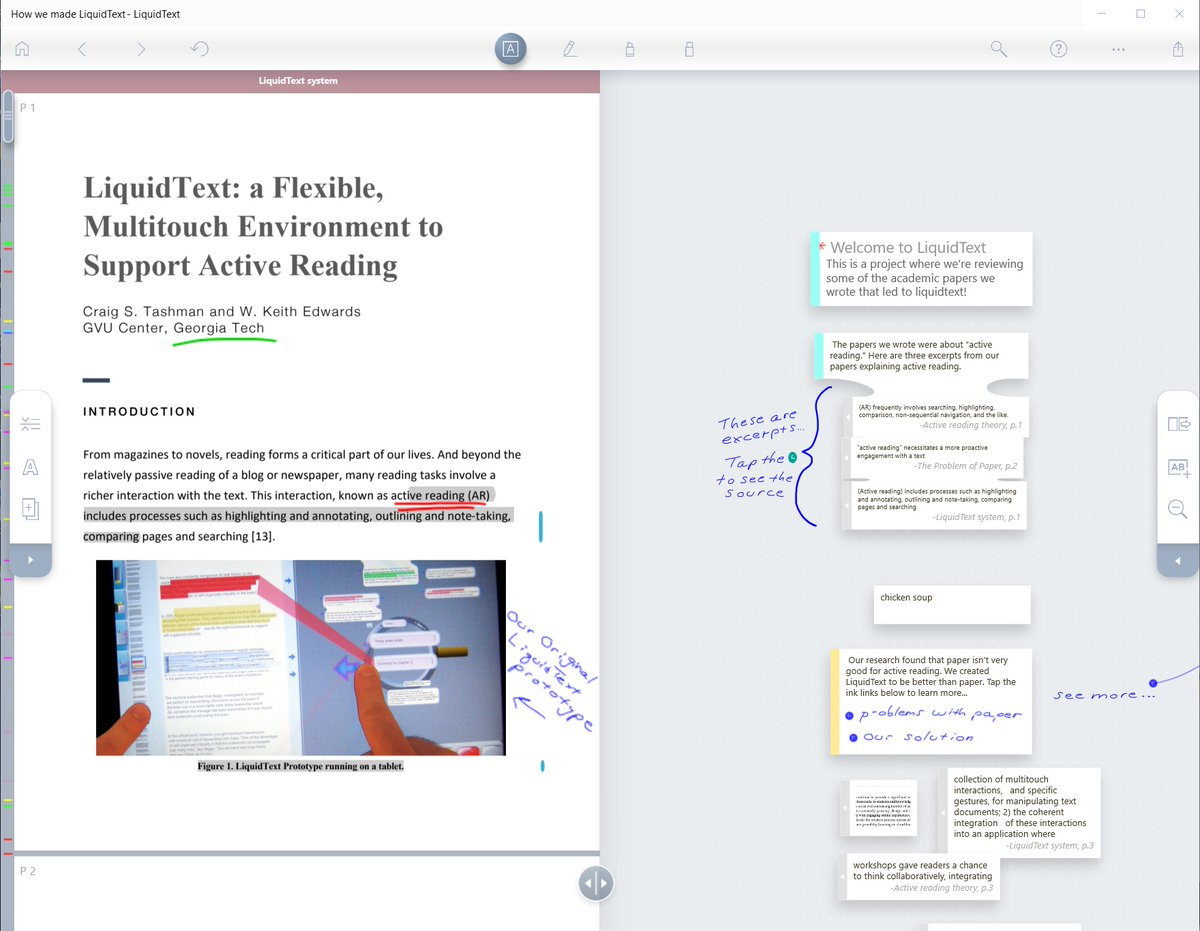Undo the last action
Viewport: 1200px width, 931px height.
[199, 49]
